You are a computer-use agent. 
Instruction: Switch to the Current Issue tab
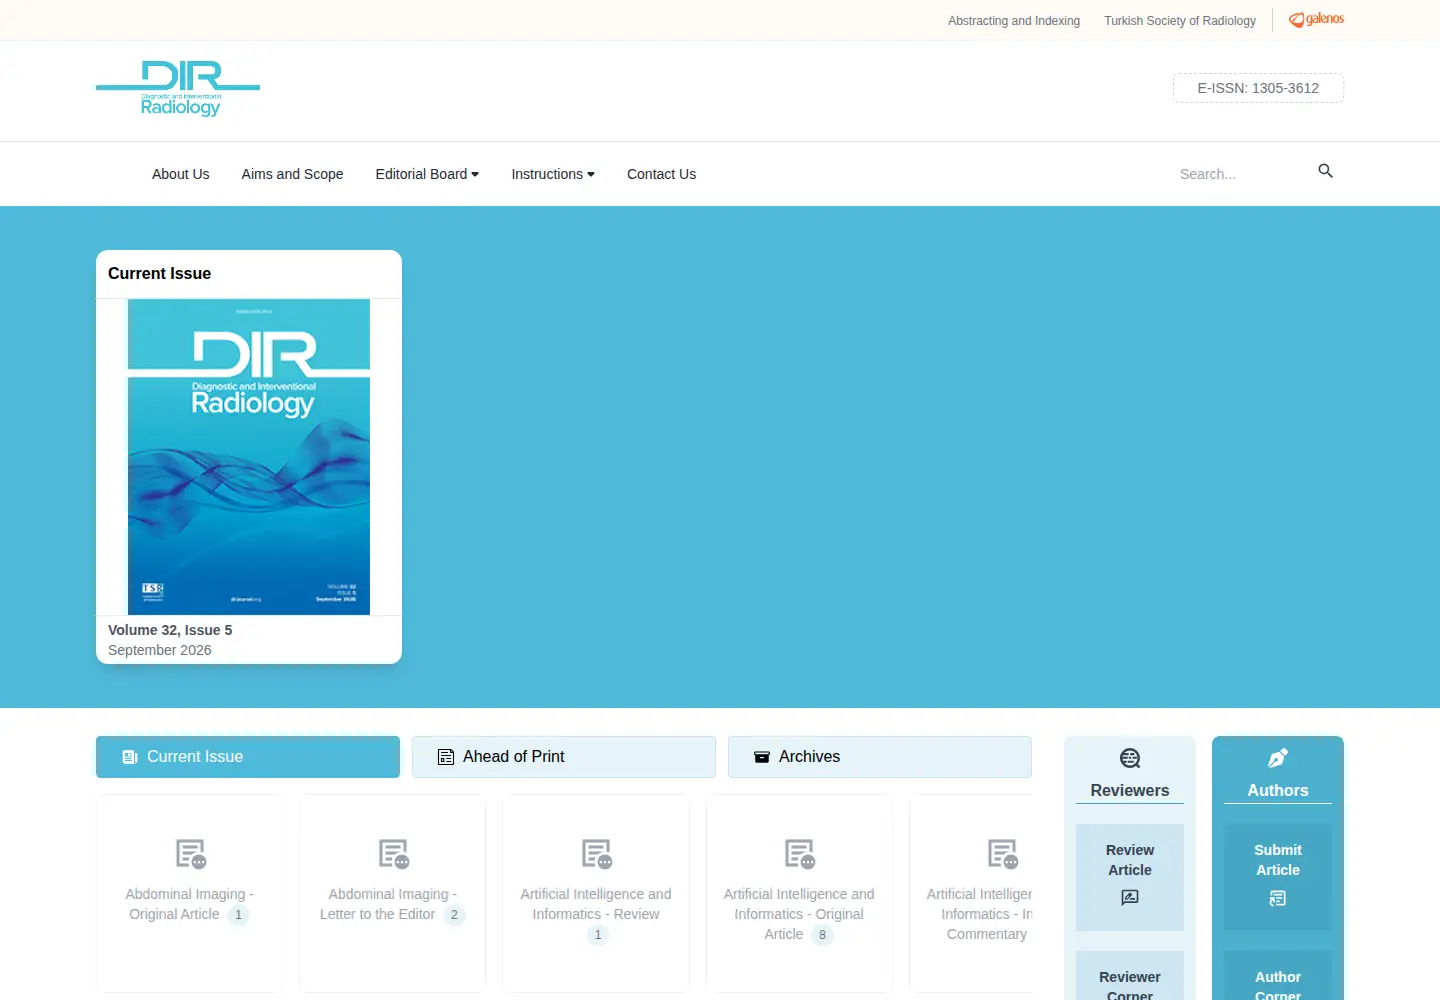click(x=248, y=757)
